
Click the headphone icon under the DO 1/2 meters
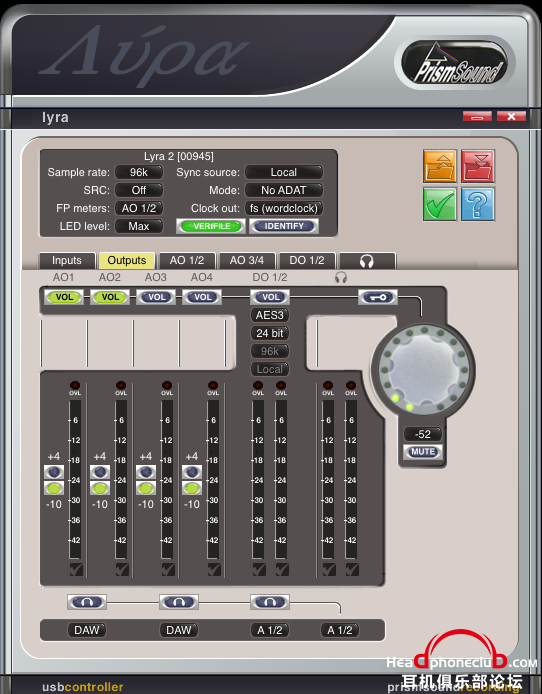270,602
